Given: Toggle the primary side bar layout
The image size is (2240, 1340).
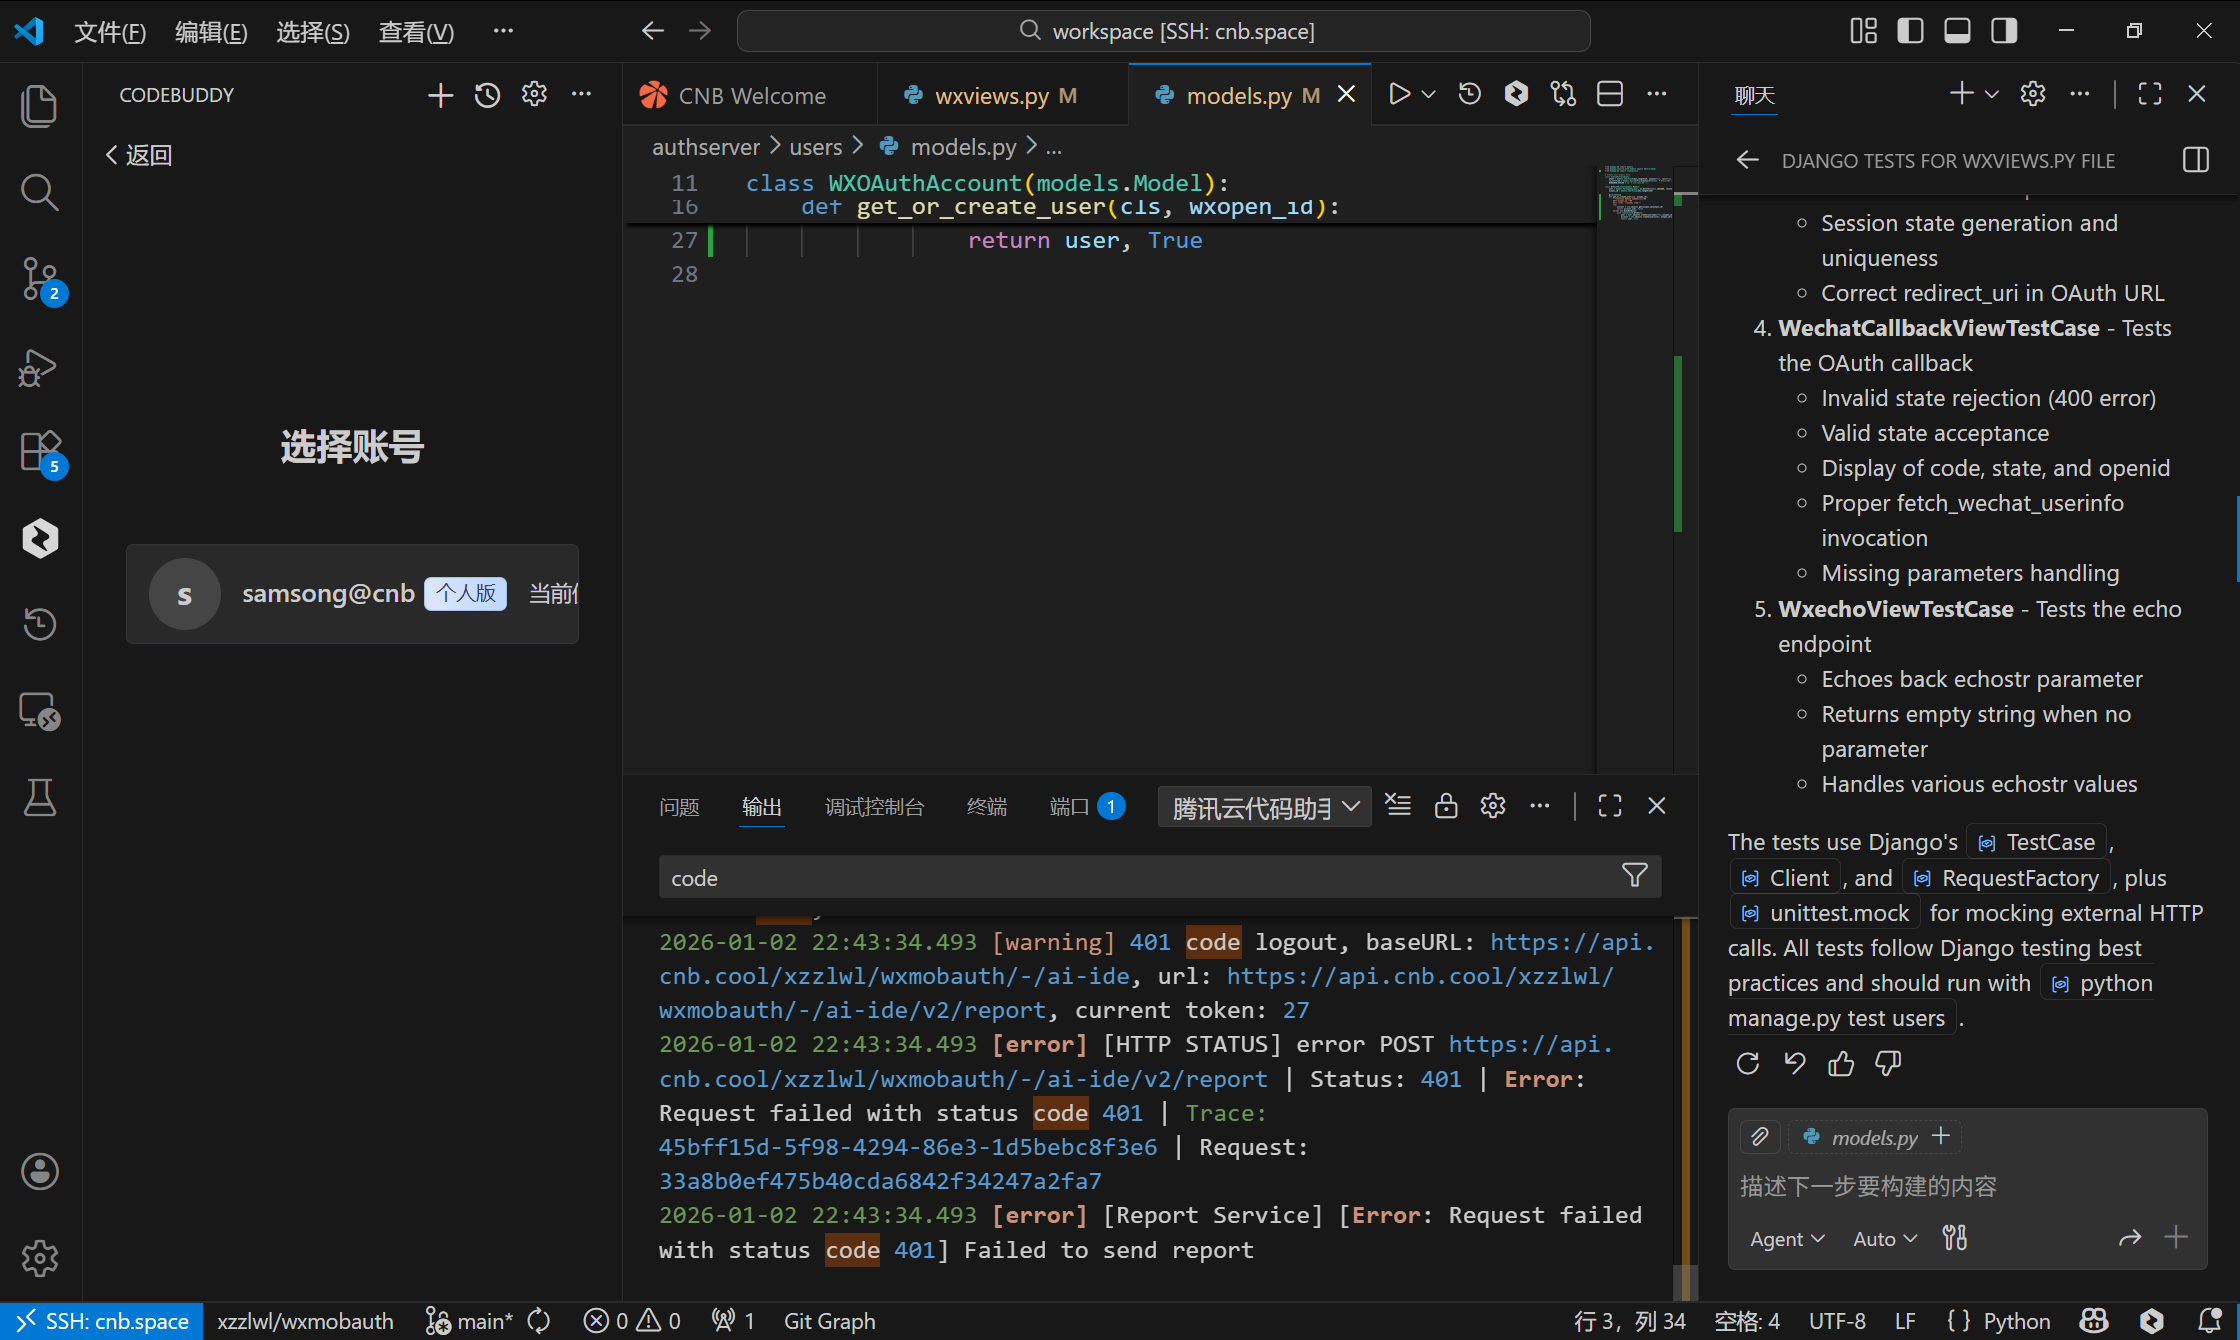Looking at the screenshot, I should pos(1910,31).
